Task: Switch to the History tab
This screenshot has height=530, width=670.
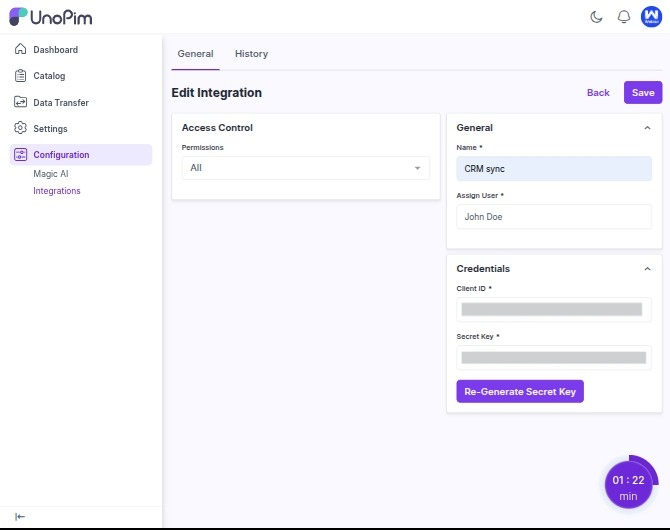Action: 251,54
